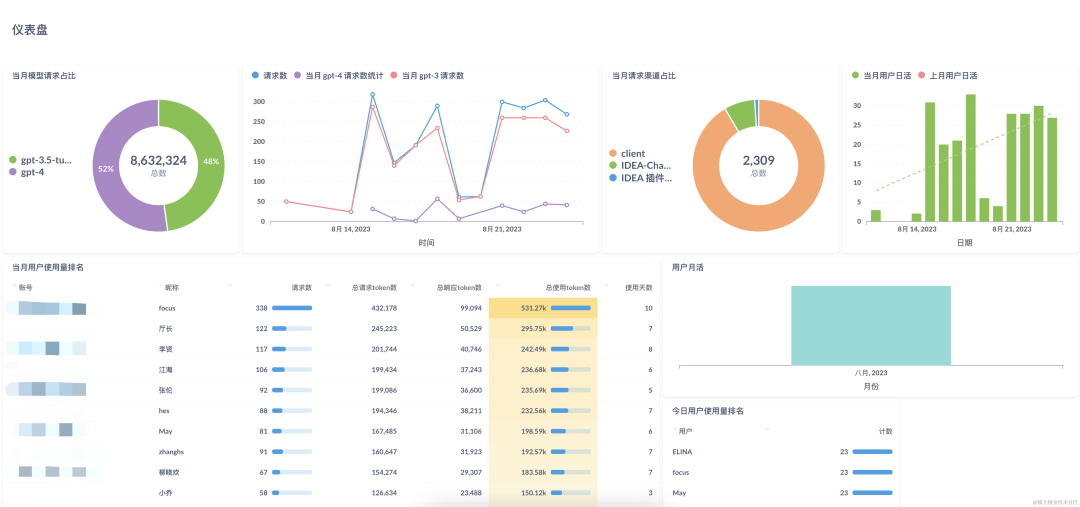Click the 2,309 总数 donut center
The width and height of the screenshot is (1080, 507).
pyautogui.click(x=758, y=165)
